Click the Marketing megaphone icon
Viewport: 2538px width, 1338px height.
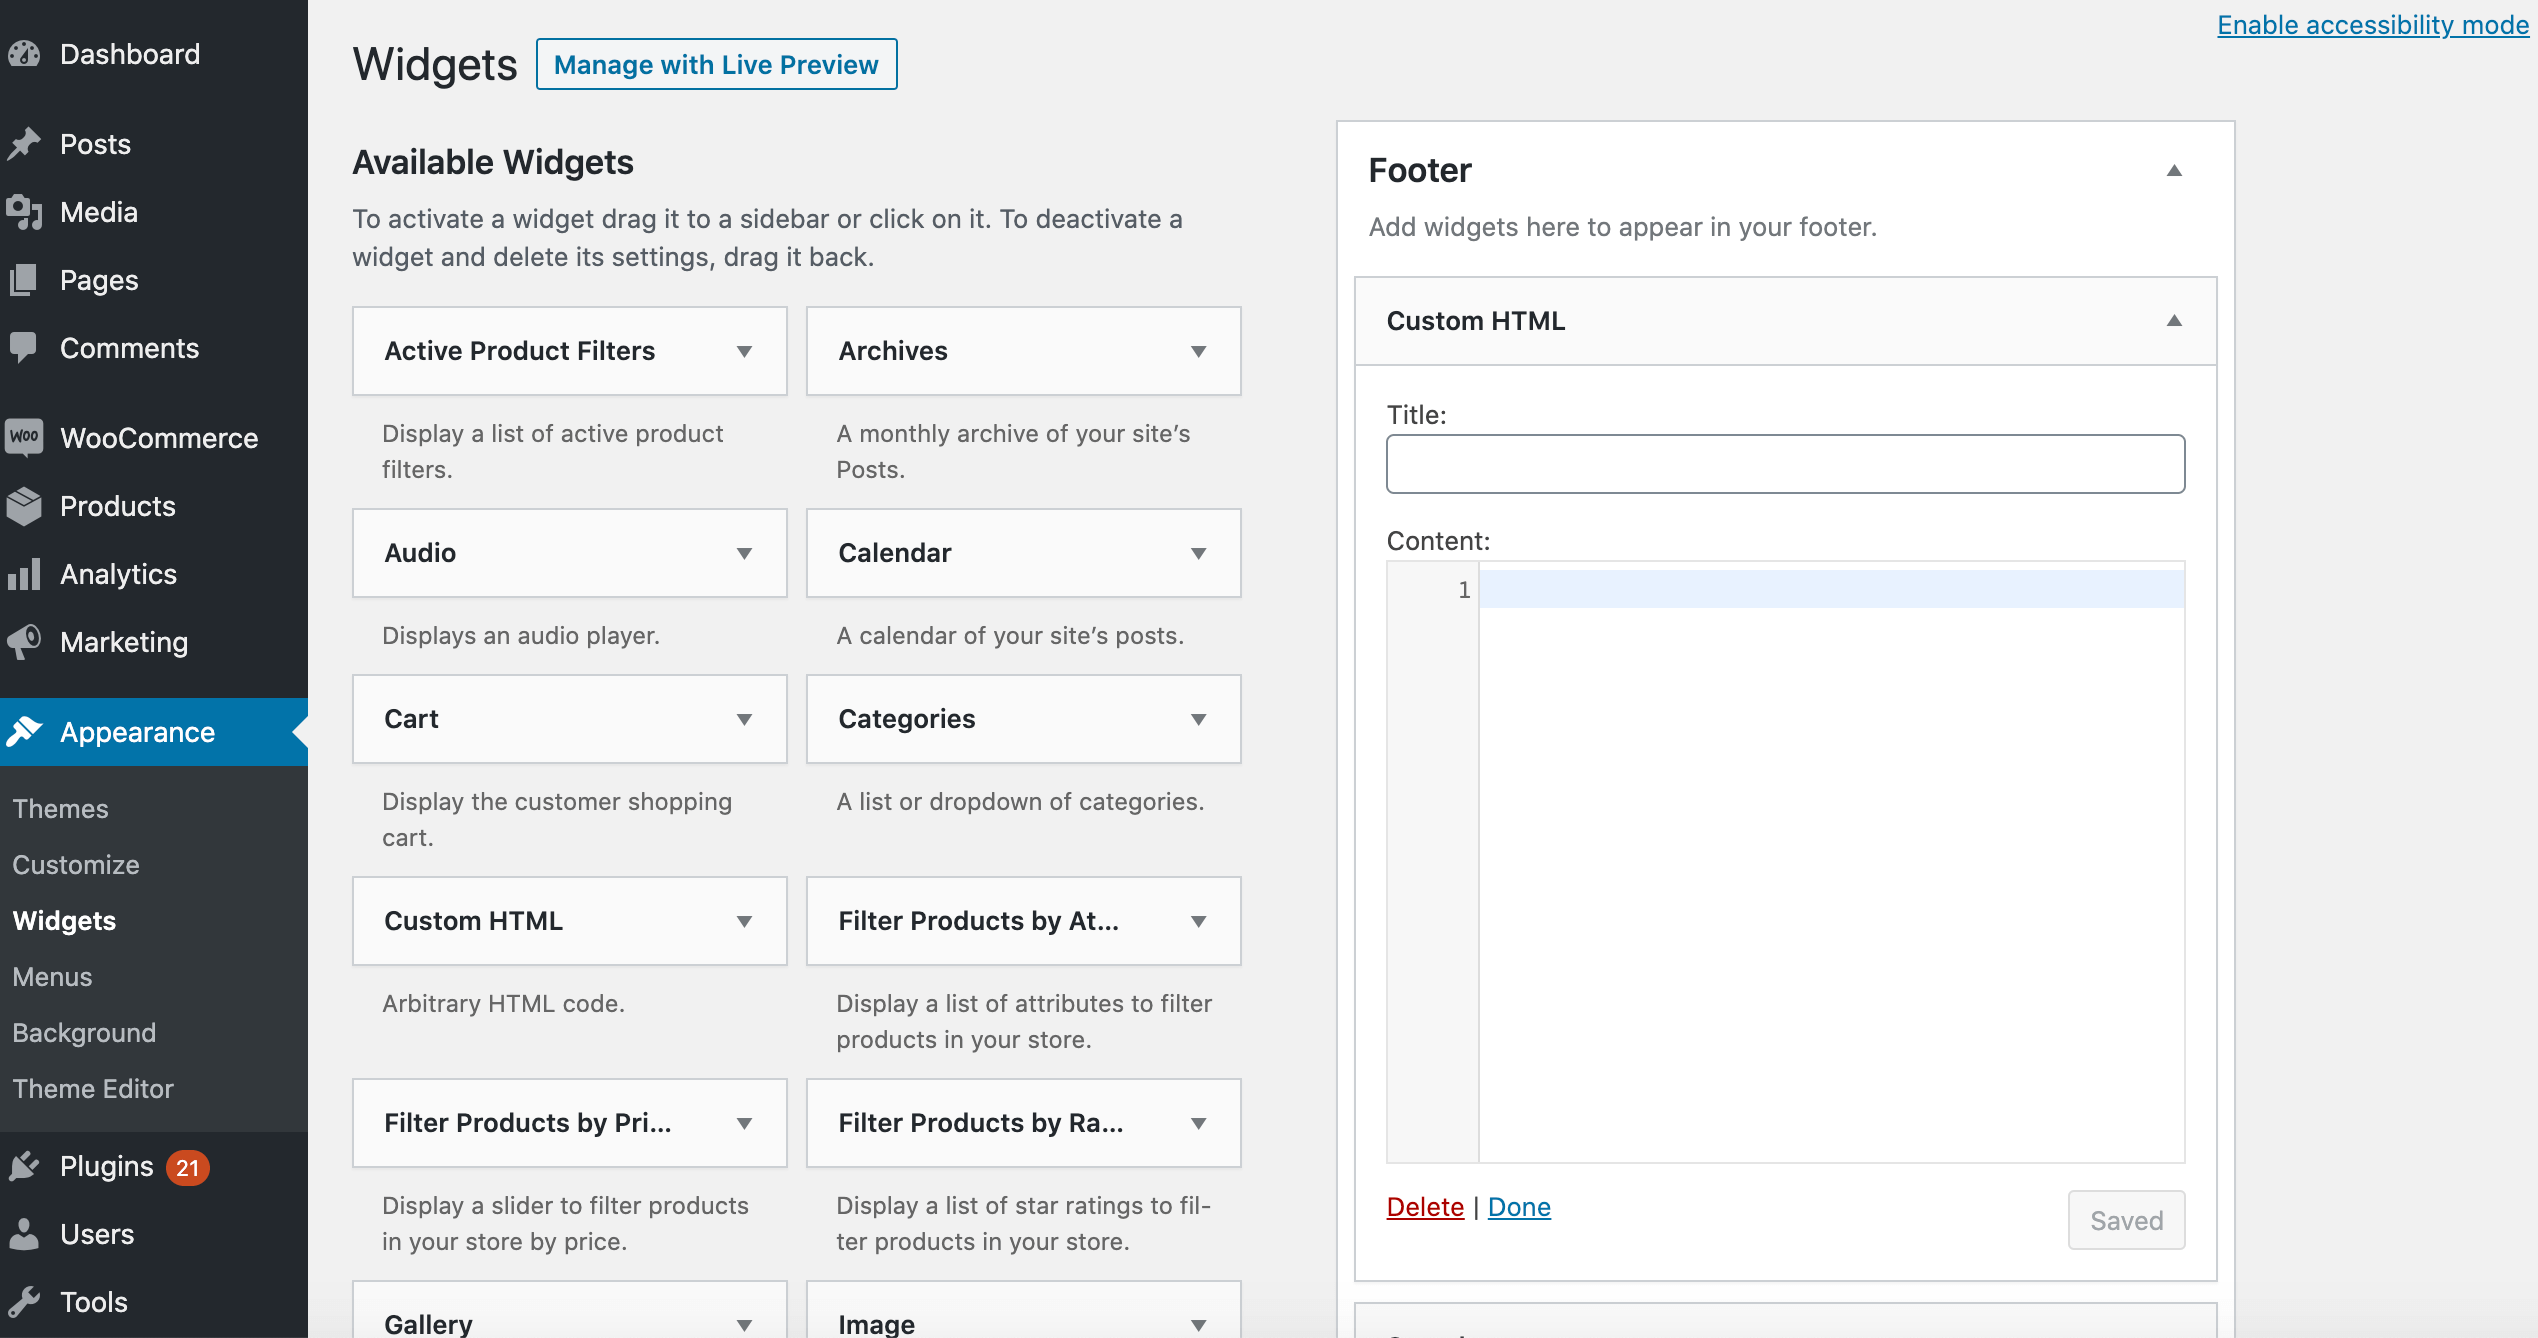(x=24, y=641)
